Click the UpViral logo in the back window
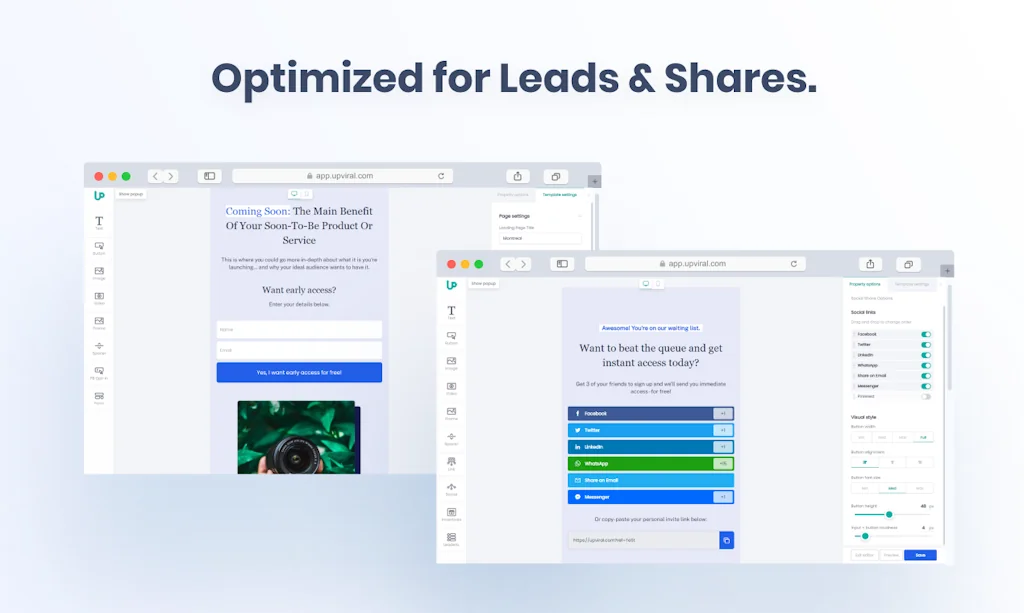 coord(99,195)
